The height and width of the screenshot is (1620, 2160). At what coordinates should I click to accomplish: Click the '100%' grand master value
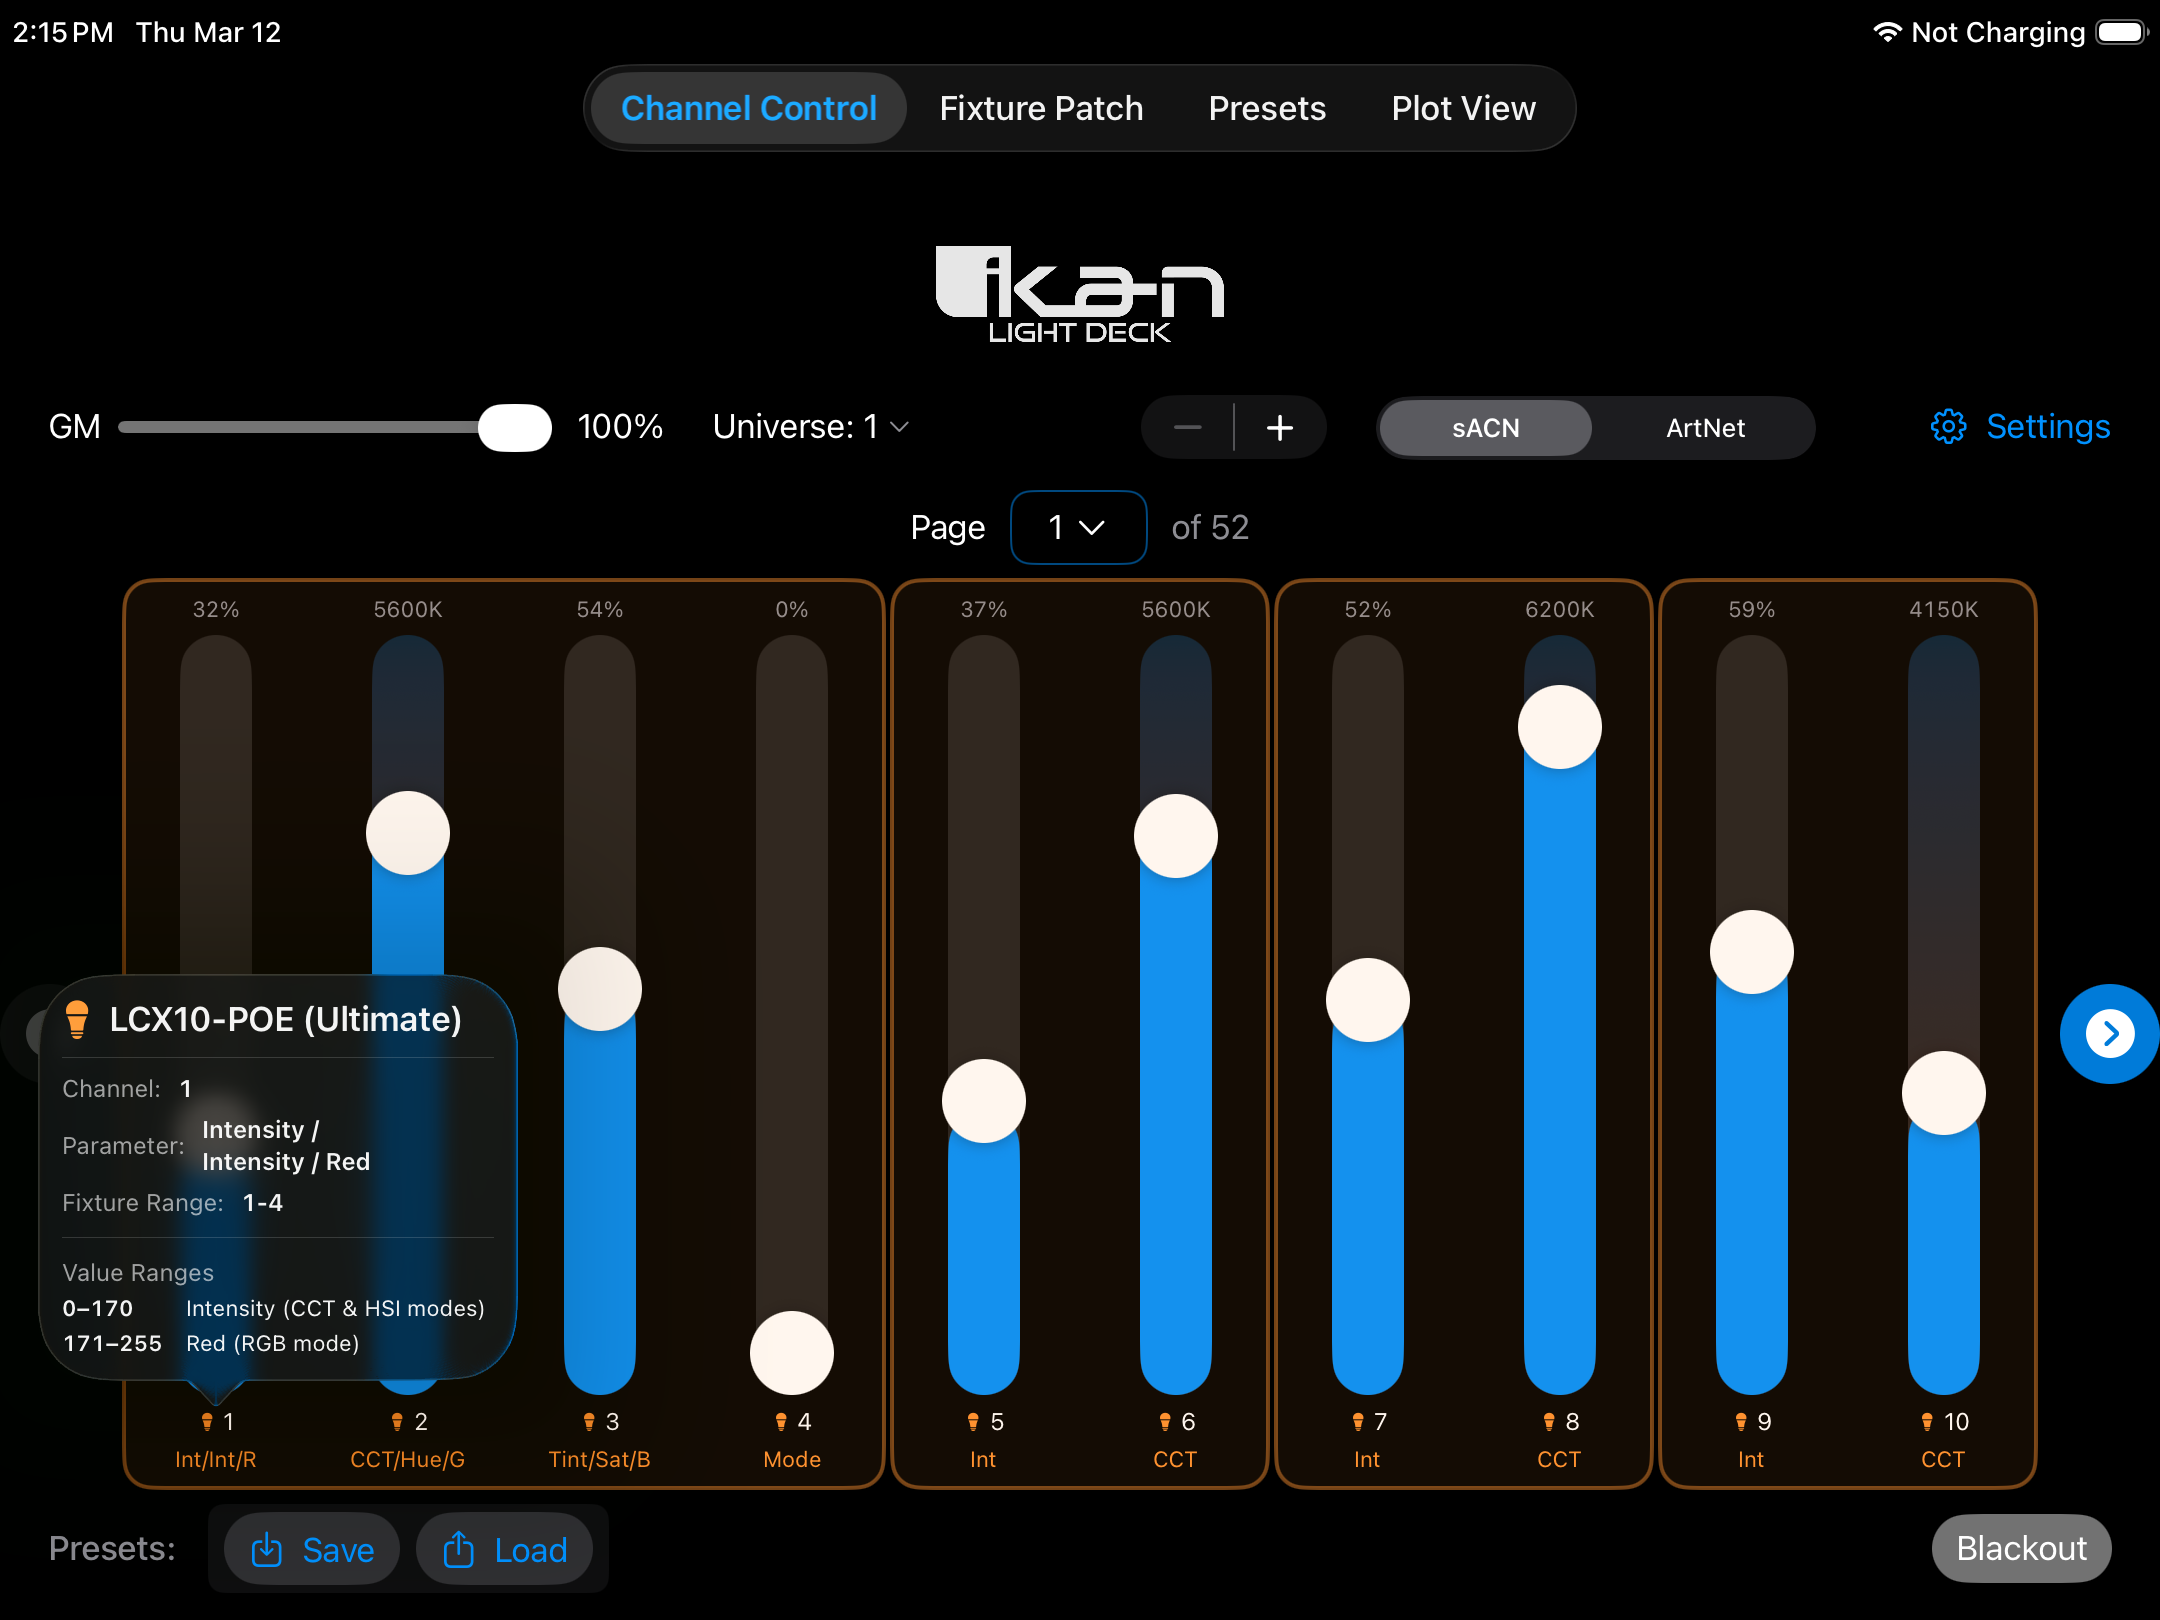[x=620, y=427]
